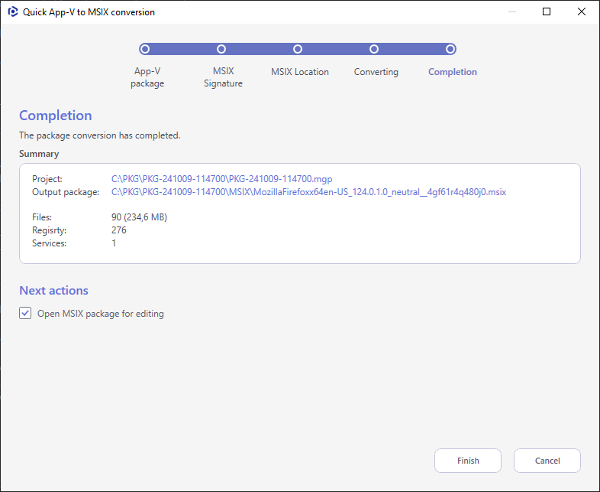Screen dimensions: 600x492
Task: Close the conversion wizard window
Action: click(581, 12)
